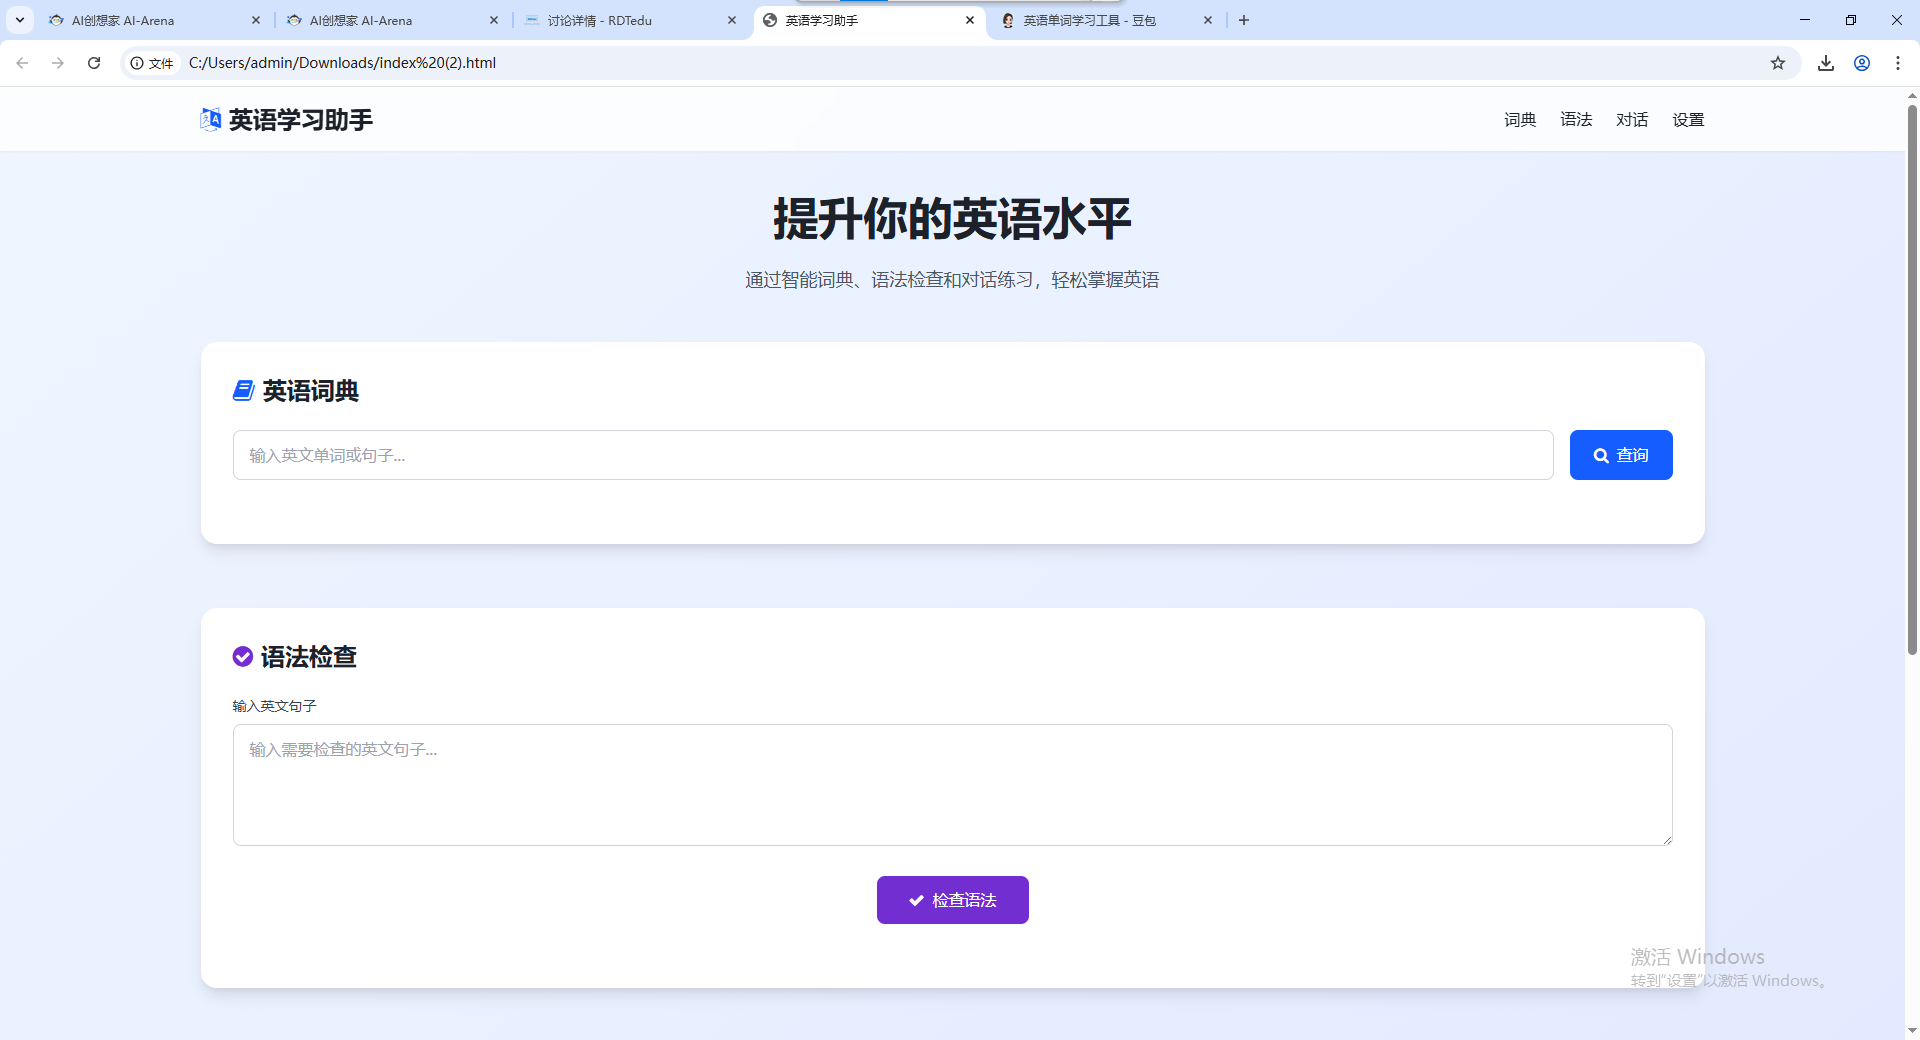Select the active 英语学习助手 browser tab
This screenshot has width=1920, height=1040.
pyautogui.click(x=869, y=20)
